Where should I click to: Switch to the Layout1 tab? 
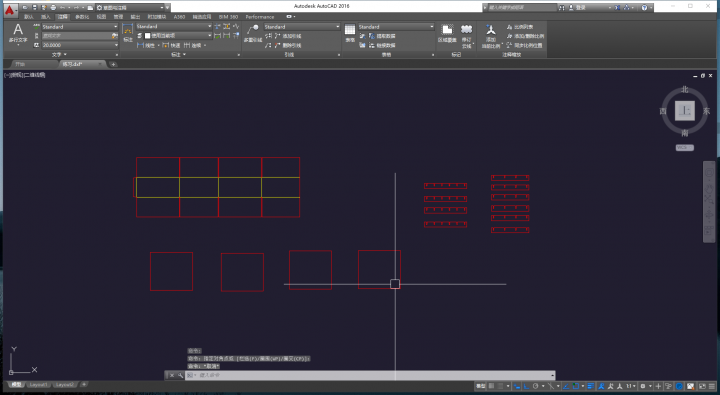click(x=39, y=385)
